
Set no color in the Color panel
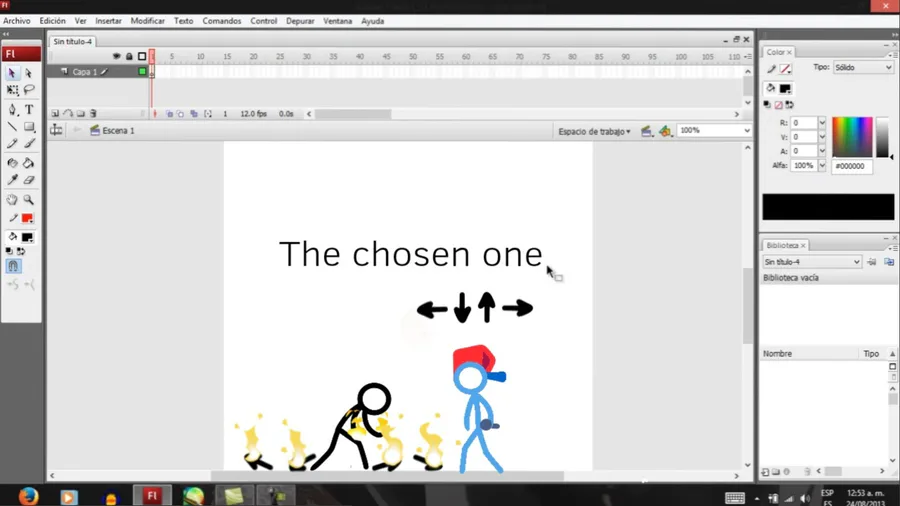(778, 105)
